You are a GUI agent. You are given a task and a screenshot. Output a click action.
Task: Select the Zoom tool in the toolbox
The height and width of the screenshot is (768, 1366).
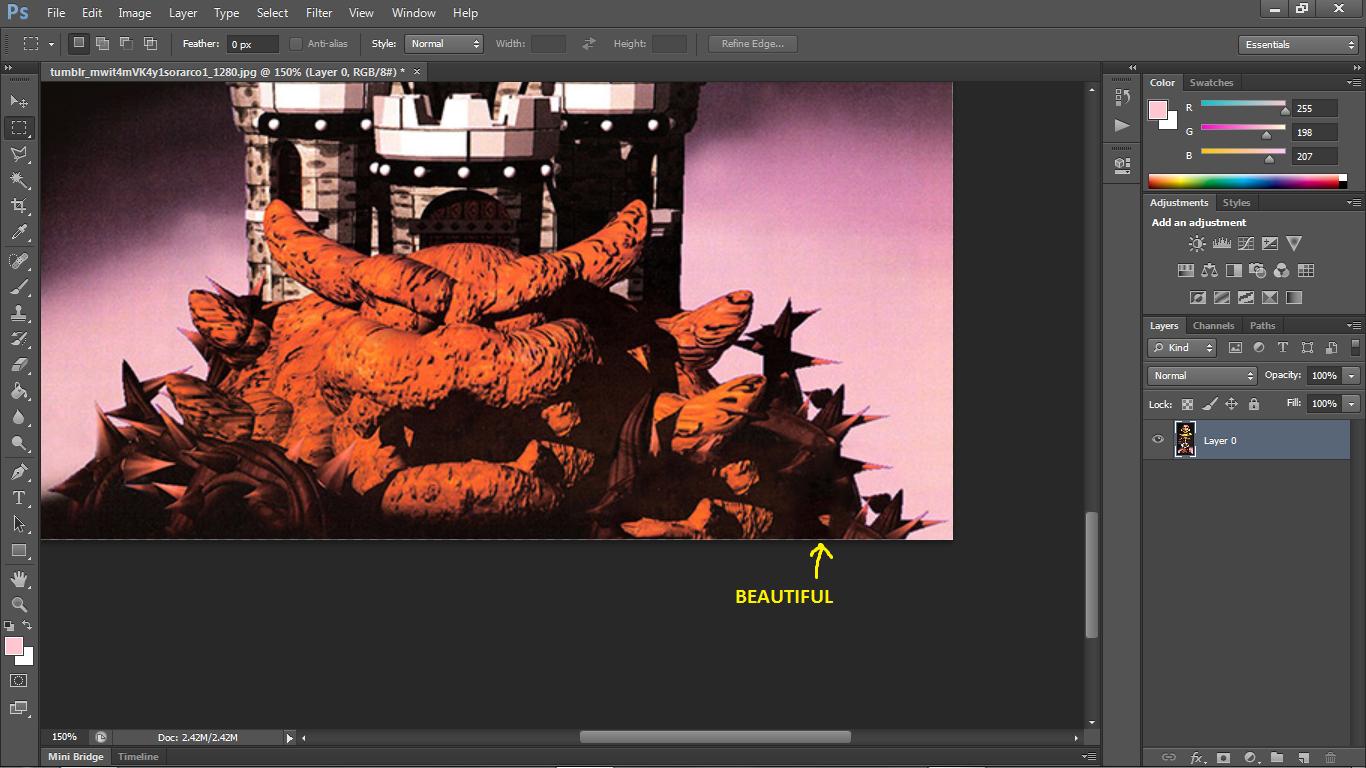[19, 605]
